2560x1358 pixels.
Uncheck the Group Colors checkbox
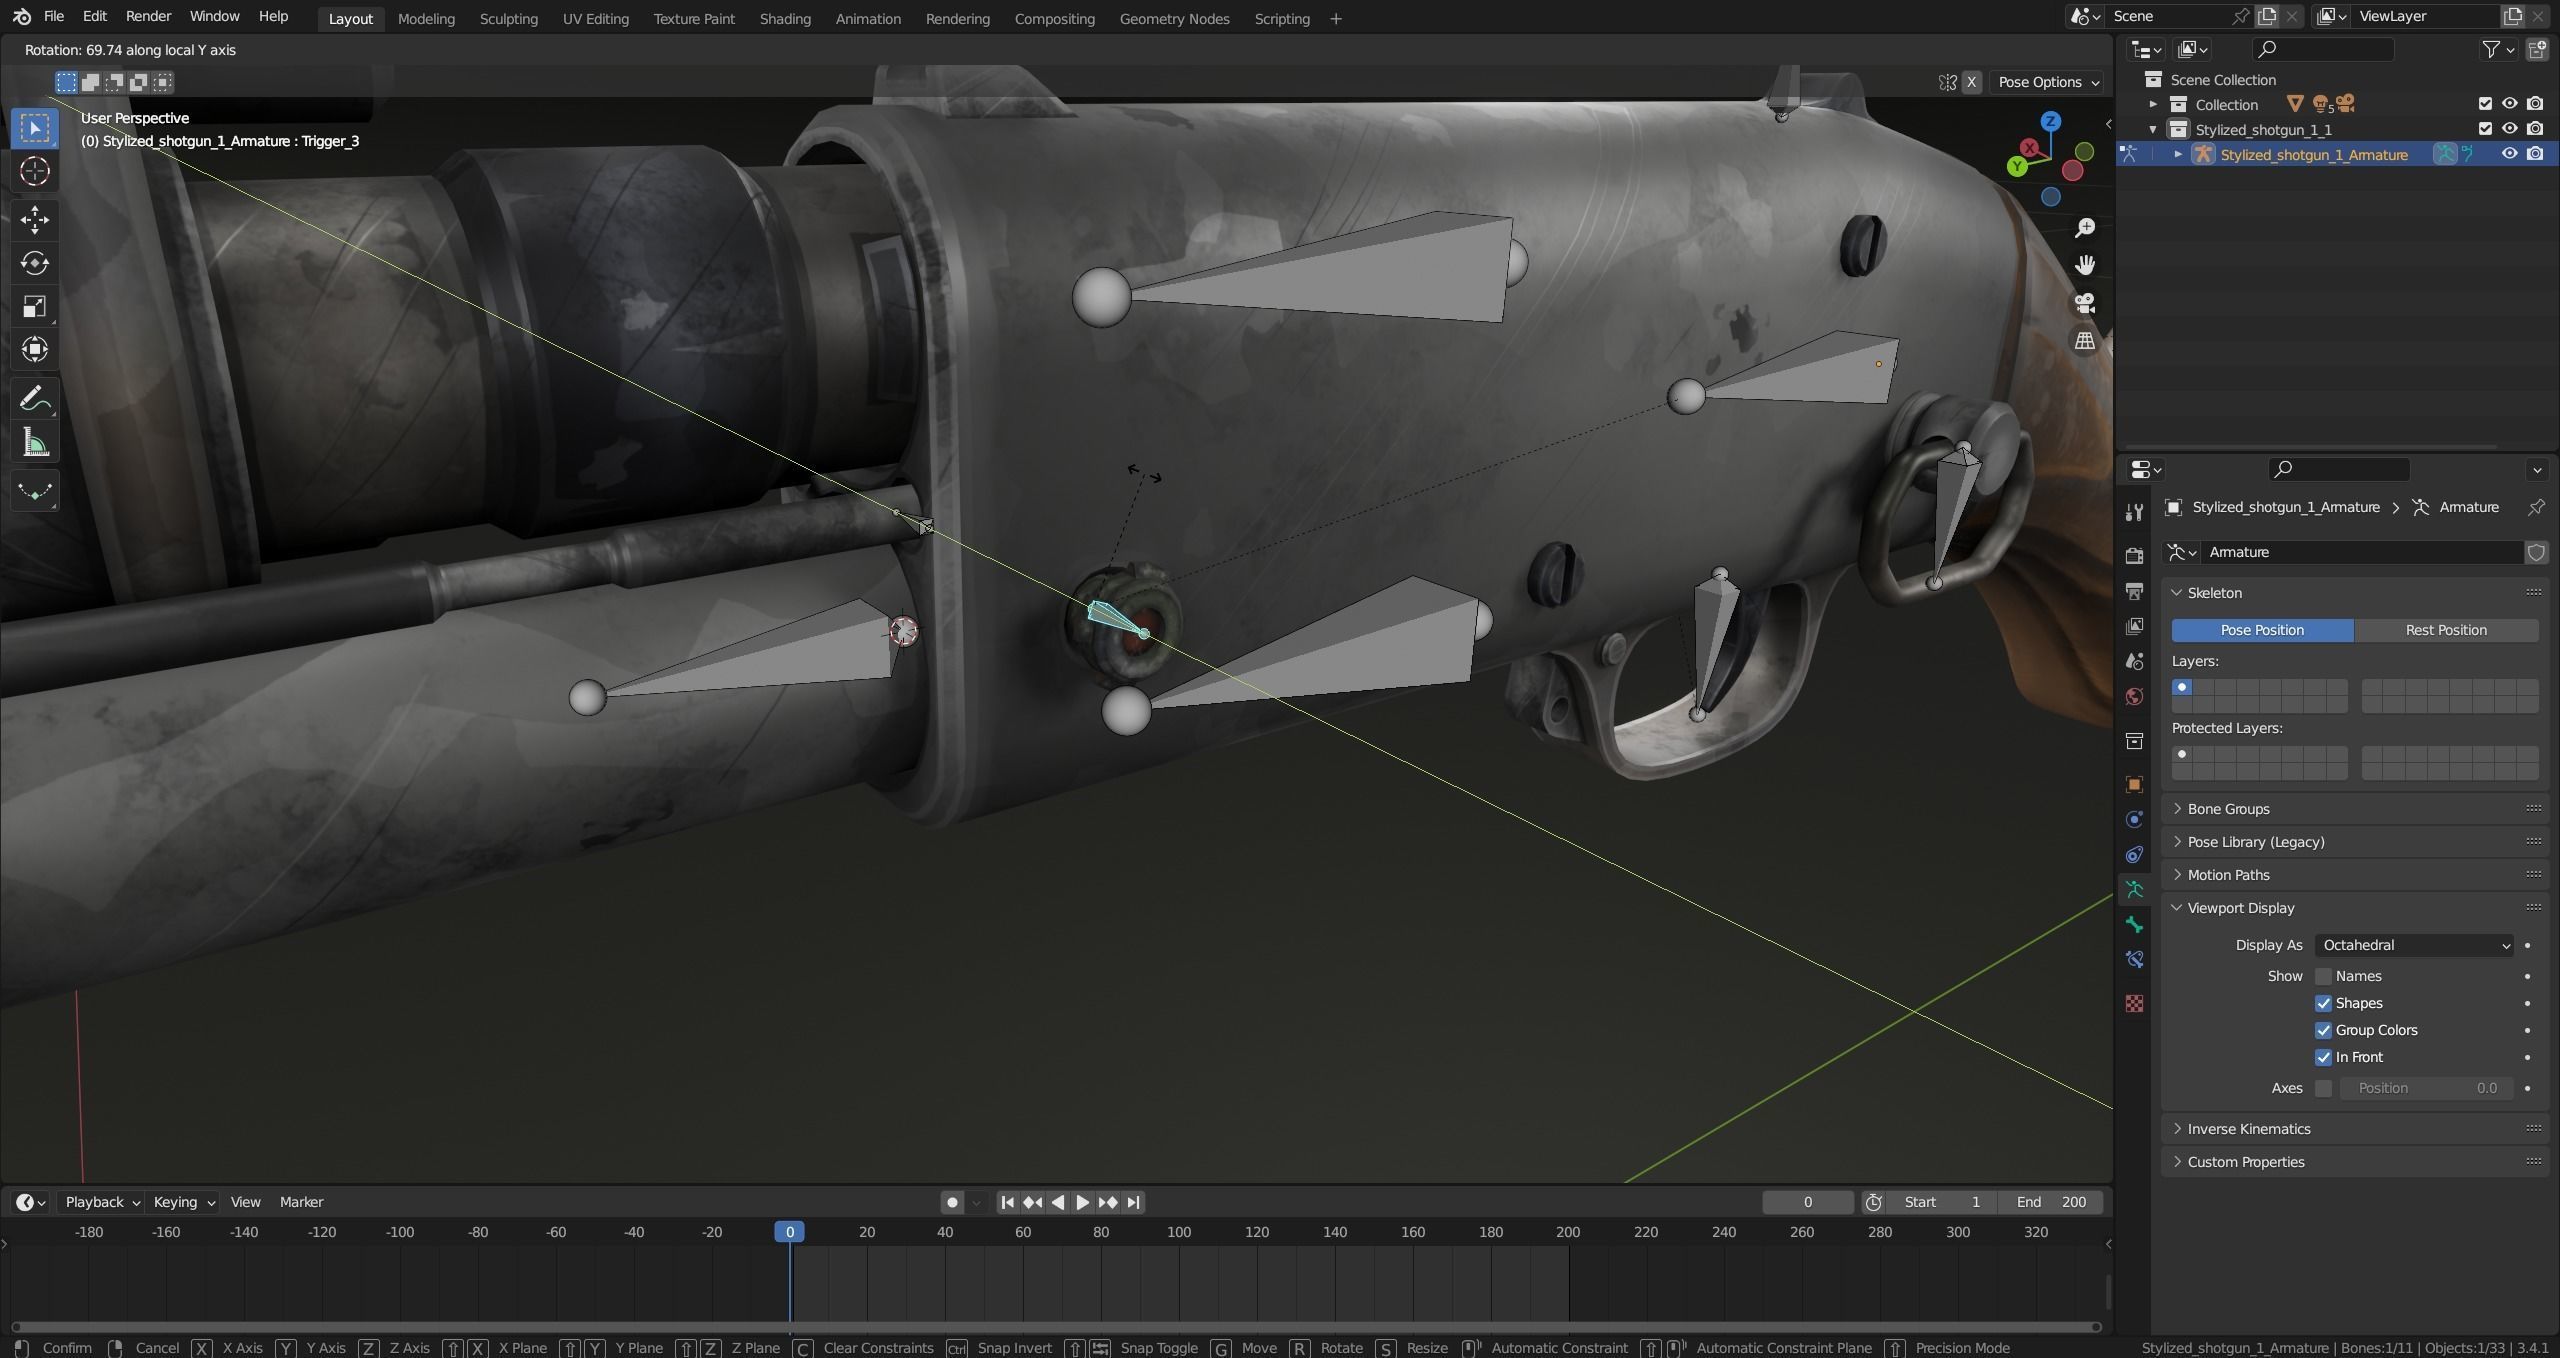2323,1030
